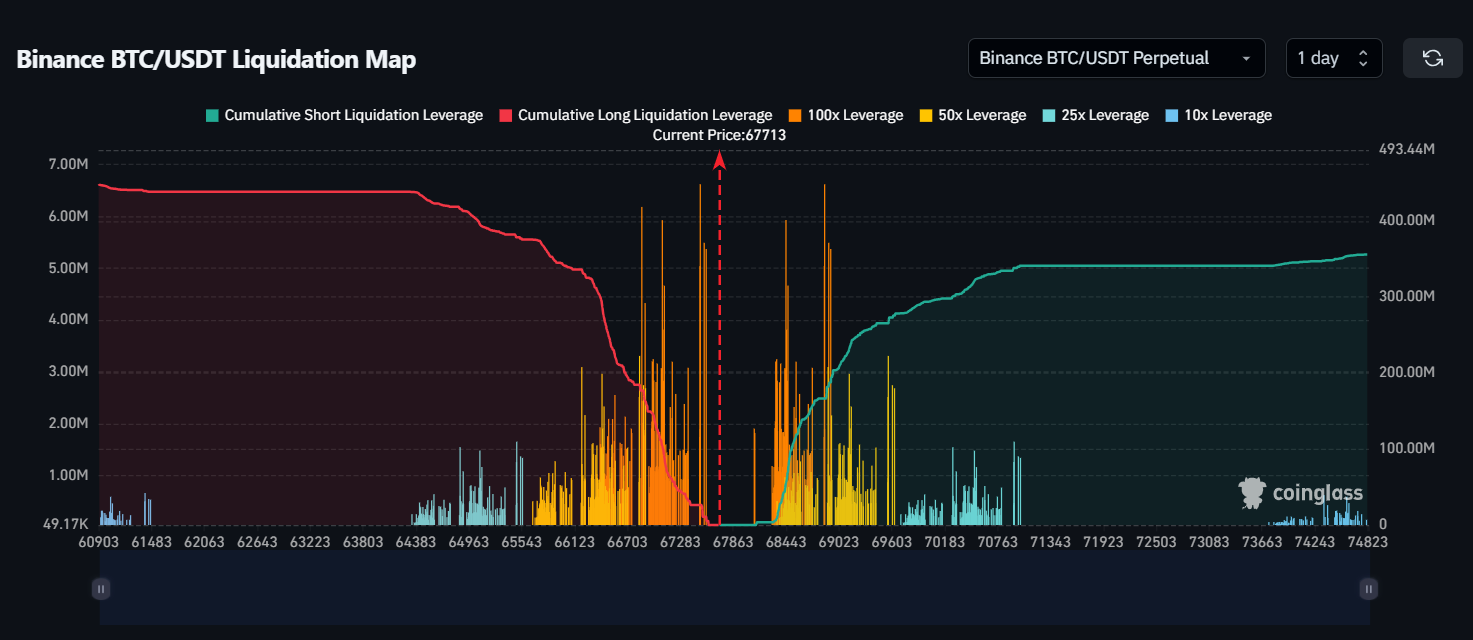
Task: Open the Binance BTC/USDT Perpetual dropdown
Action: 1115,57
